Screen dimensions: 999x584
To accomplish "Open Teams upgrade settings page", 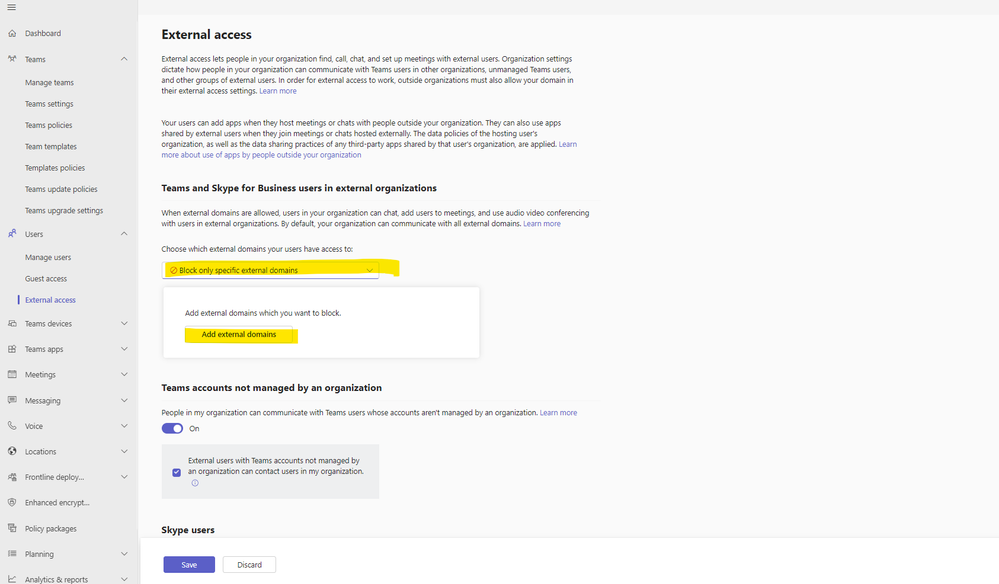I will point(64,211).
